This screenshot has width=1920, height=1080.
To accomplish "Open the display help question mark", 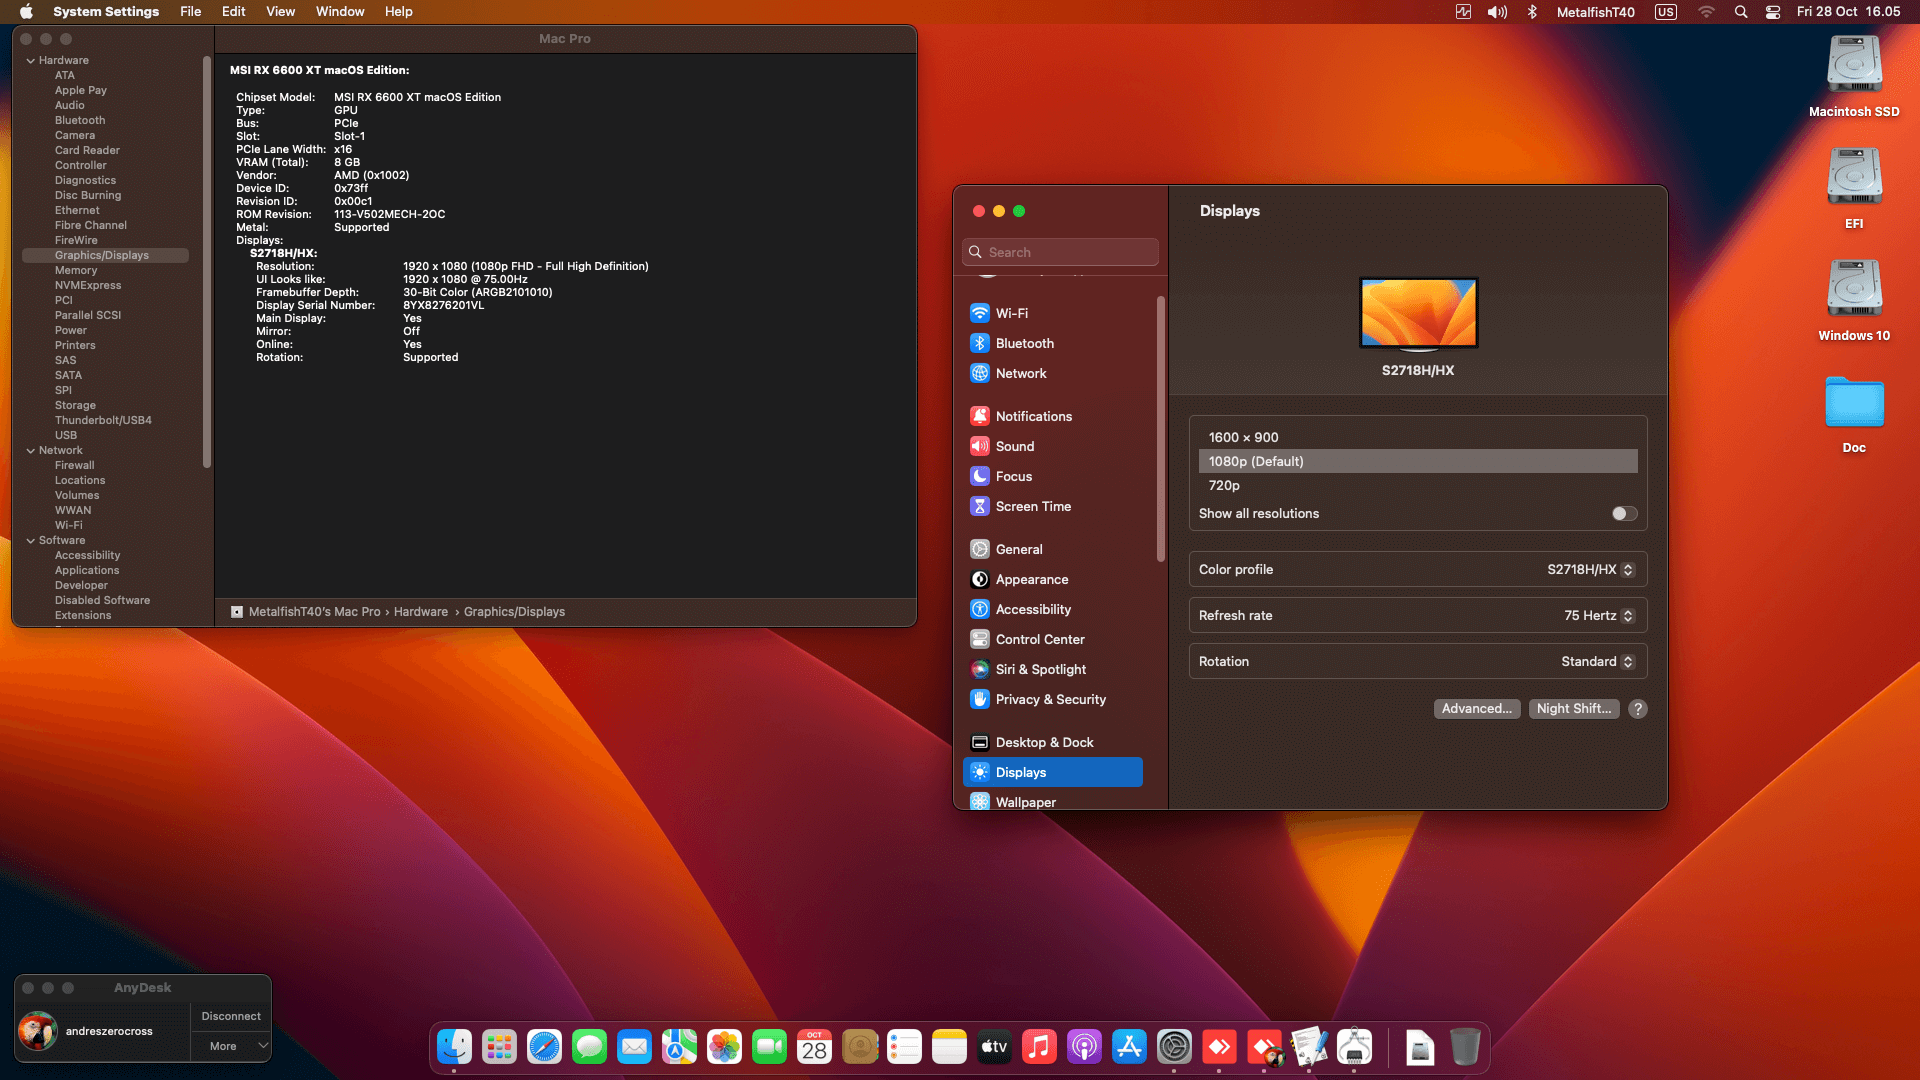I will 1637,709.
